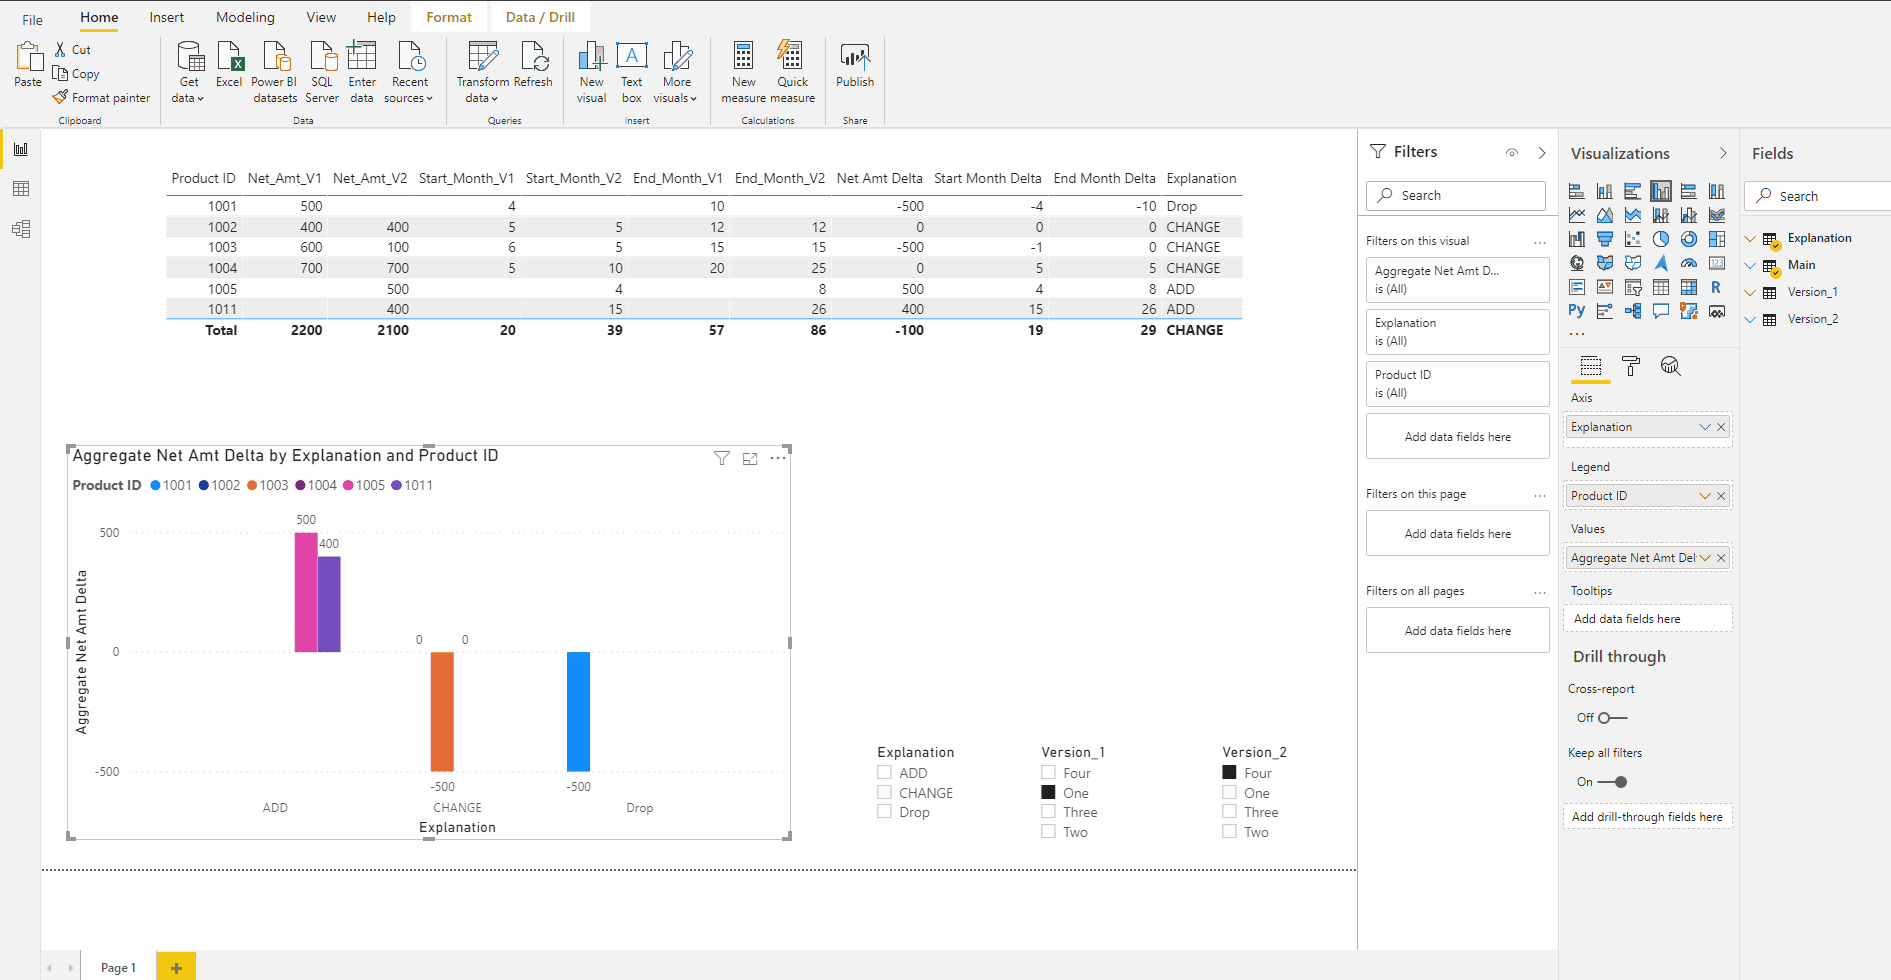The width and height of the screenshot is (1891, 980).
Task: Switch to the View ribbon tab
Action: 321,17
